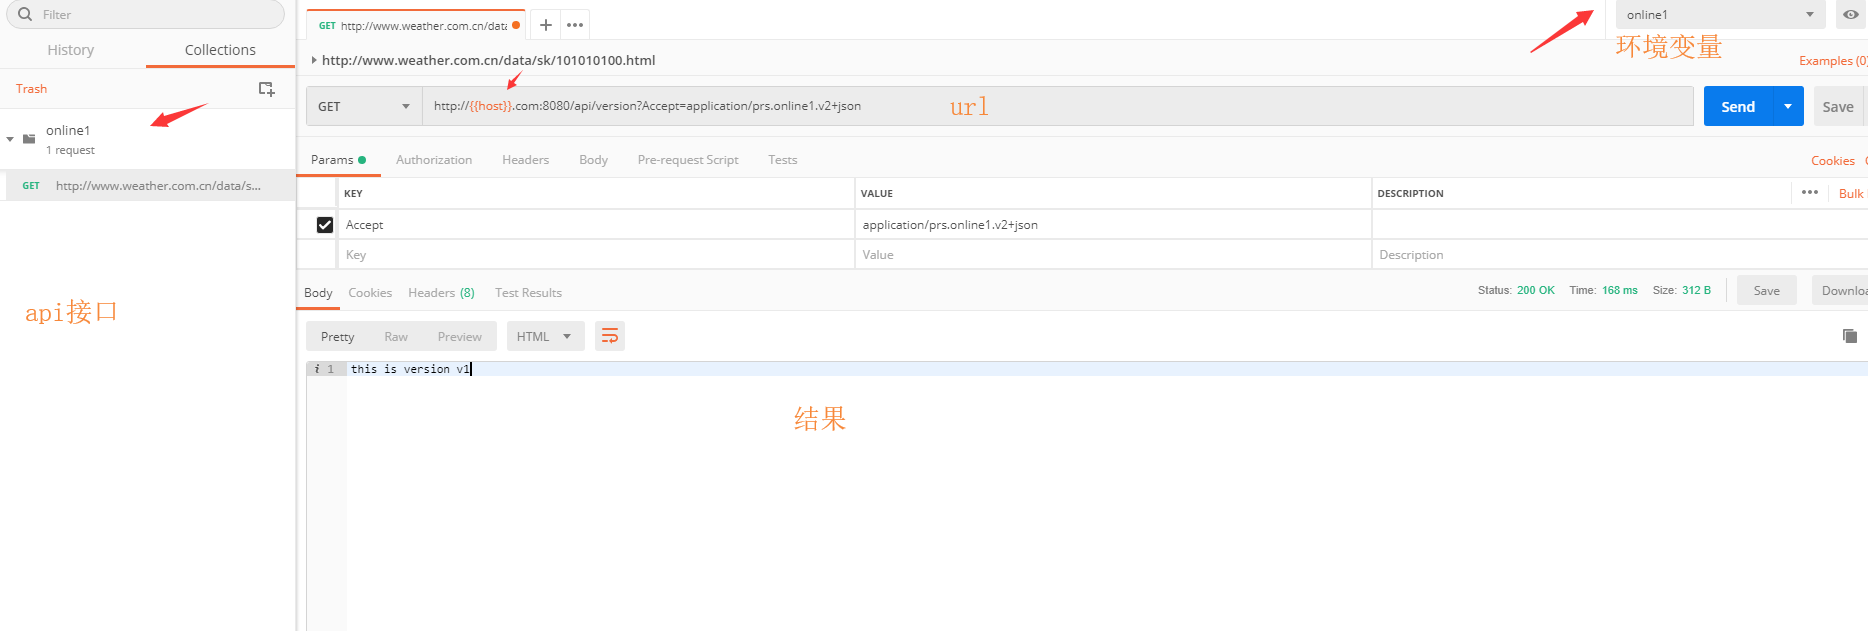Select the open GET request tab
This screenshot has height=631, width=1868.
(x=415, y=26)
